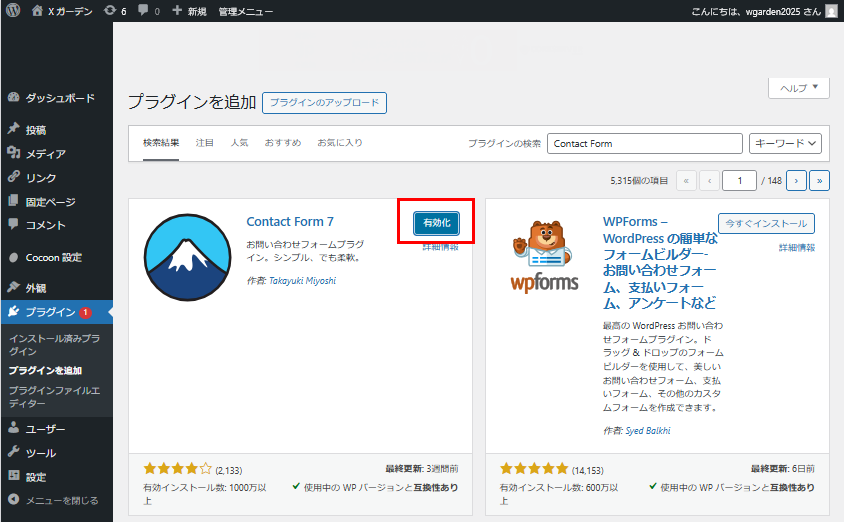Open site home icon Xガーデン
The width and height of the screenshot is (844, 522).
pos(37,10)
